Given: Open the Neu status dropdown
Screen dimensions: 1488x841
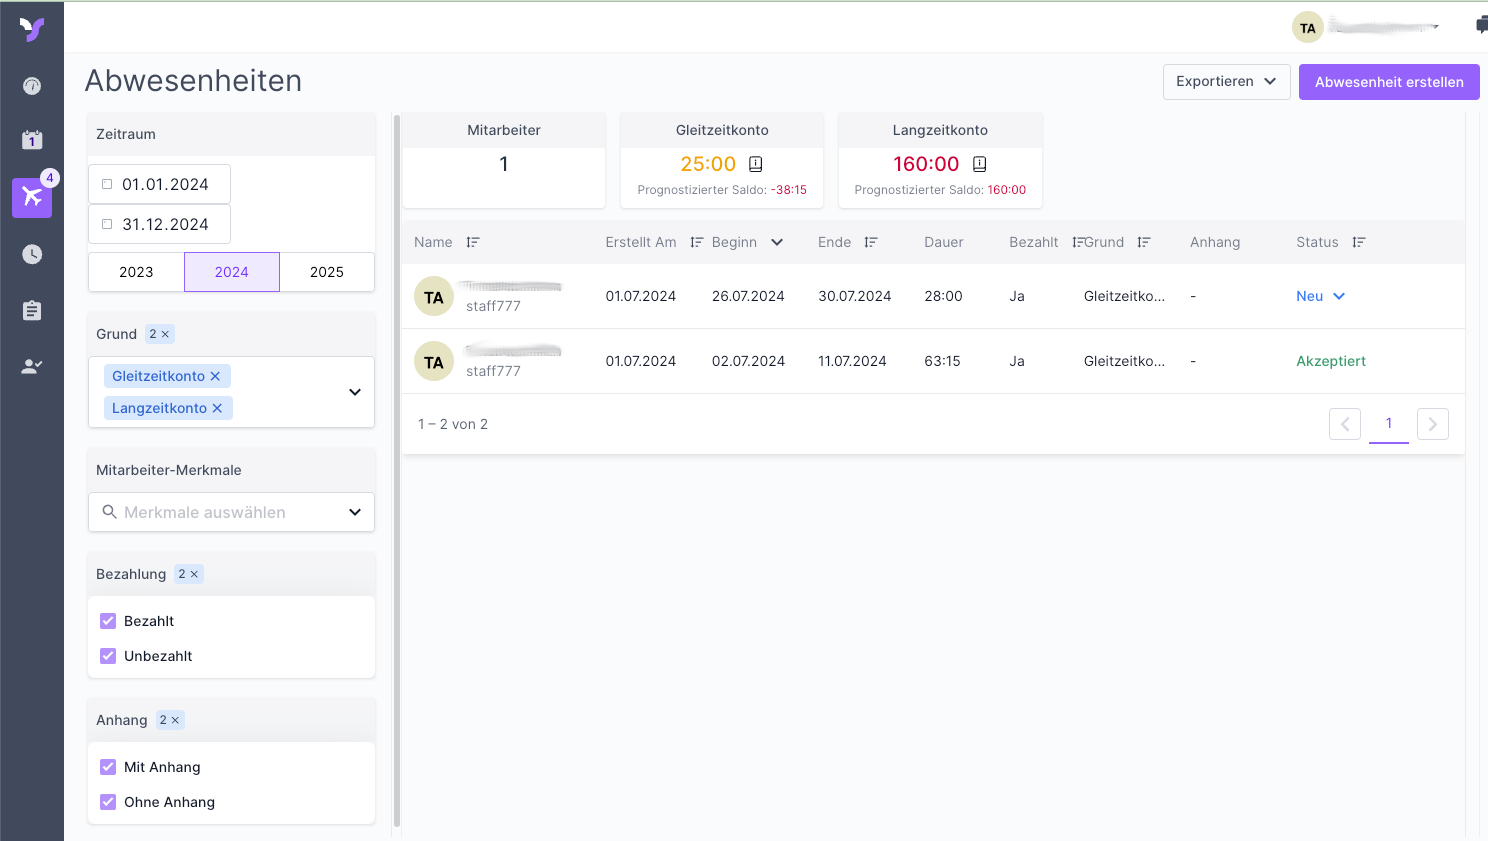Looking at the screenshot, I should click(x=1320, y=296).
